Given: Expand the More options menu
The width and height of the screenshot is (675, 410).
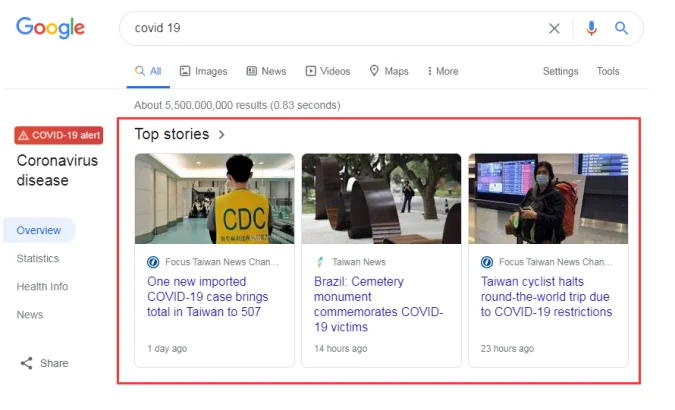Looking at the screenshot, I should 442,71.
